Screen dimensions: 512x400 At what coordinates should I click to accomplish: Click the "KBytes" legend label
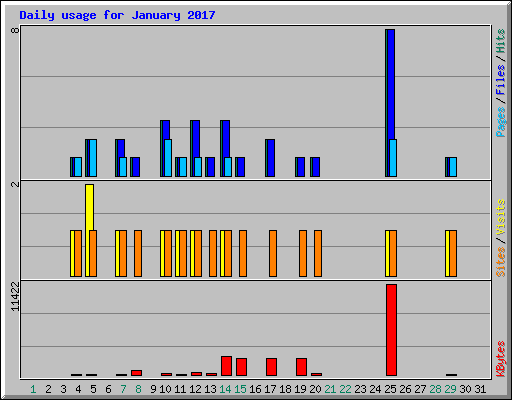(501, 359)
